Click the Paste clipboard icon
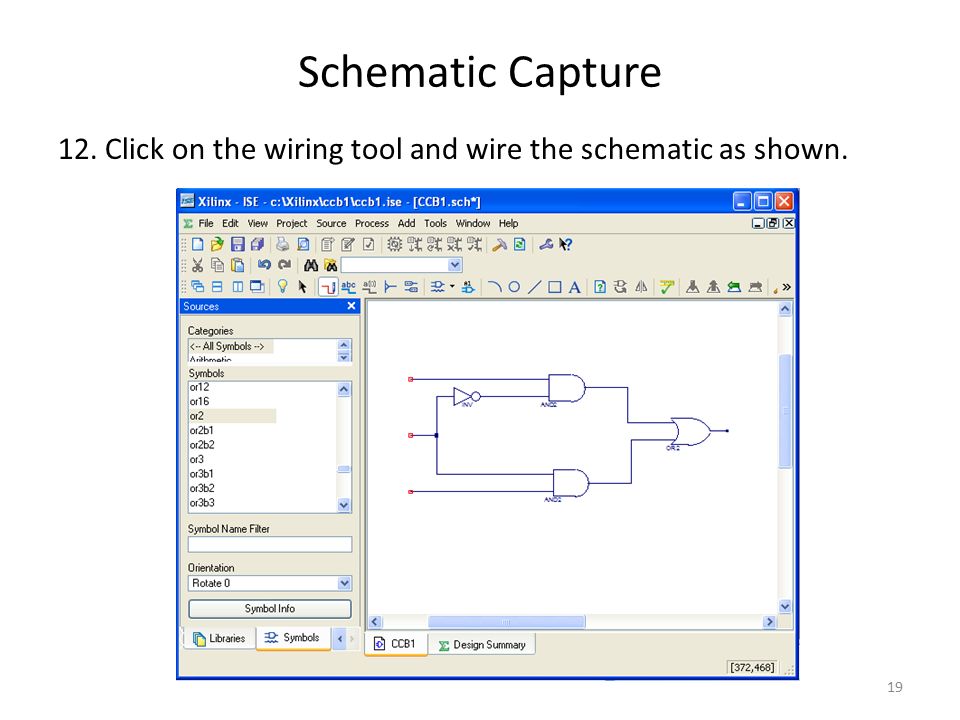The image size is (960, 720). point(238,265)
